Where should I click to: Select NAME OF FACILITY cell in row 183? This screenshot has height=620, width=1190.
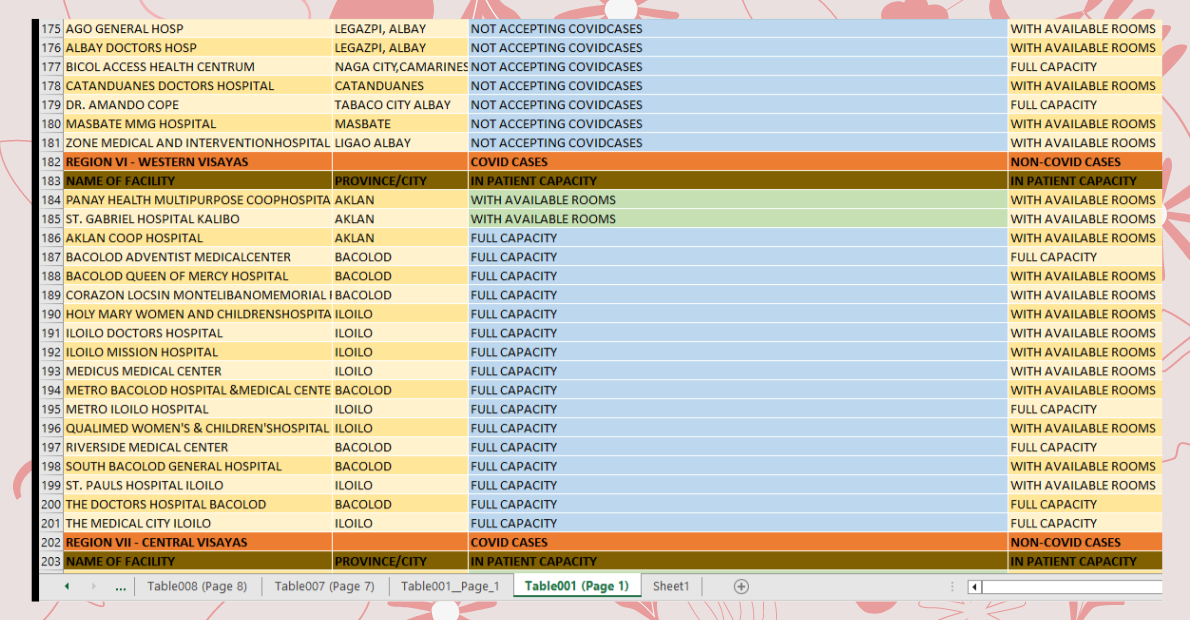(197, 181)
